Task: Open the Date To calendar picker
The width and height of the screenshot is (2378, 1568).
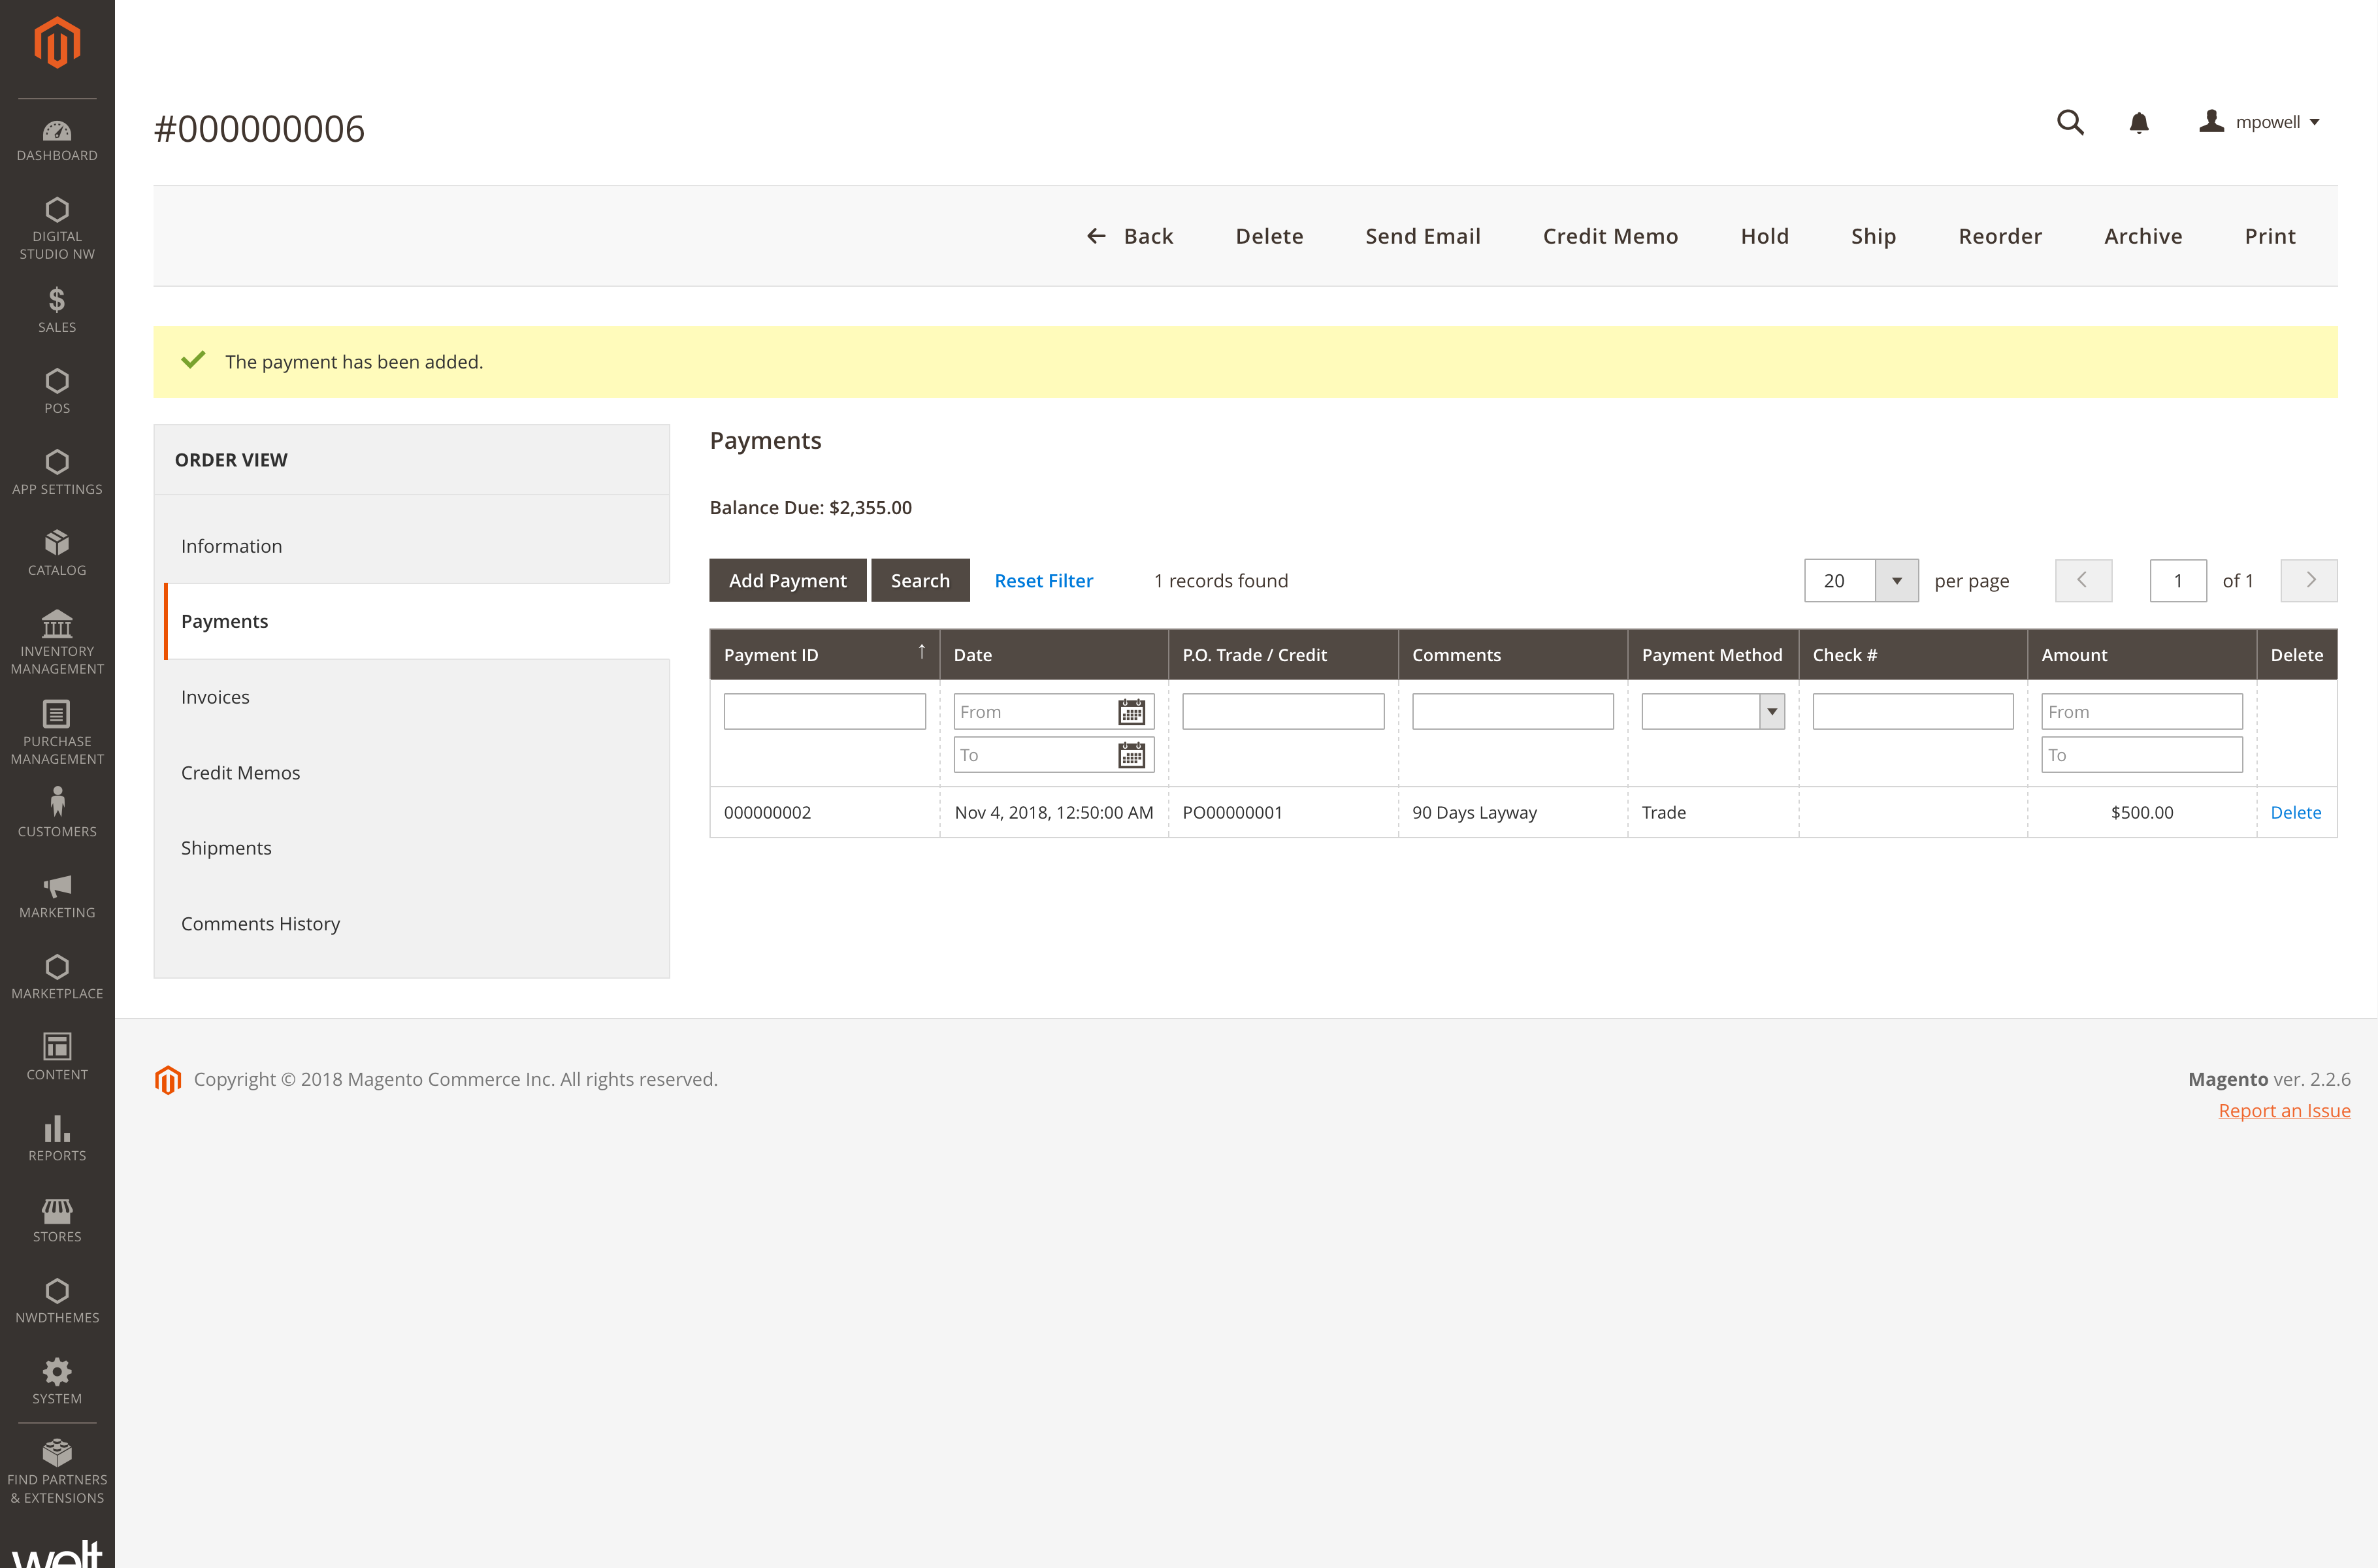Action: [x=1131, y=755]
